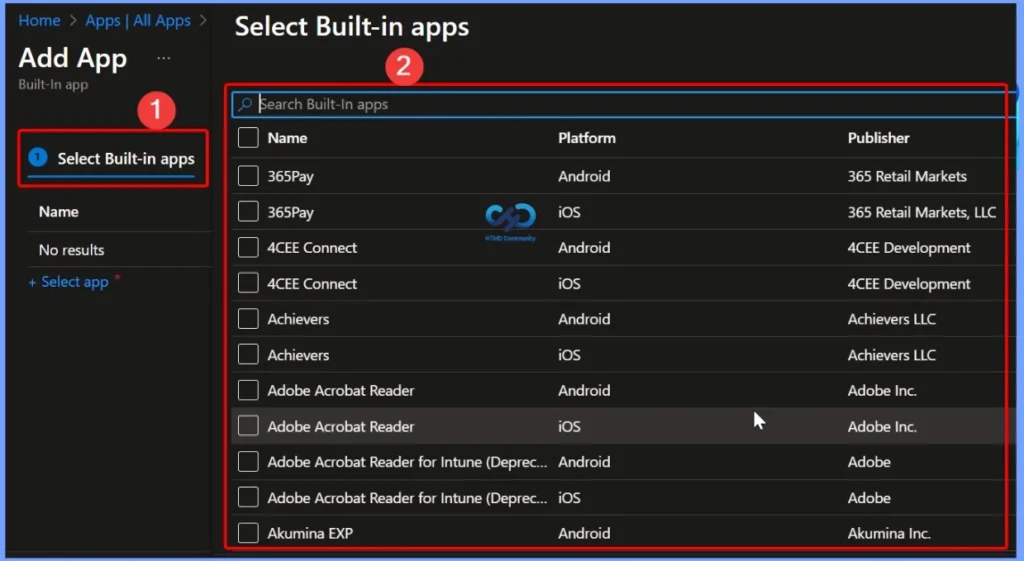The width and height of the screenshot is (1024, 561).
Task: Check the 4CEE Connect iOS checkbox
Action: pyautogui.click(x=248, y=283)
